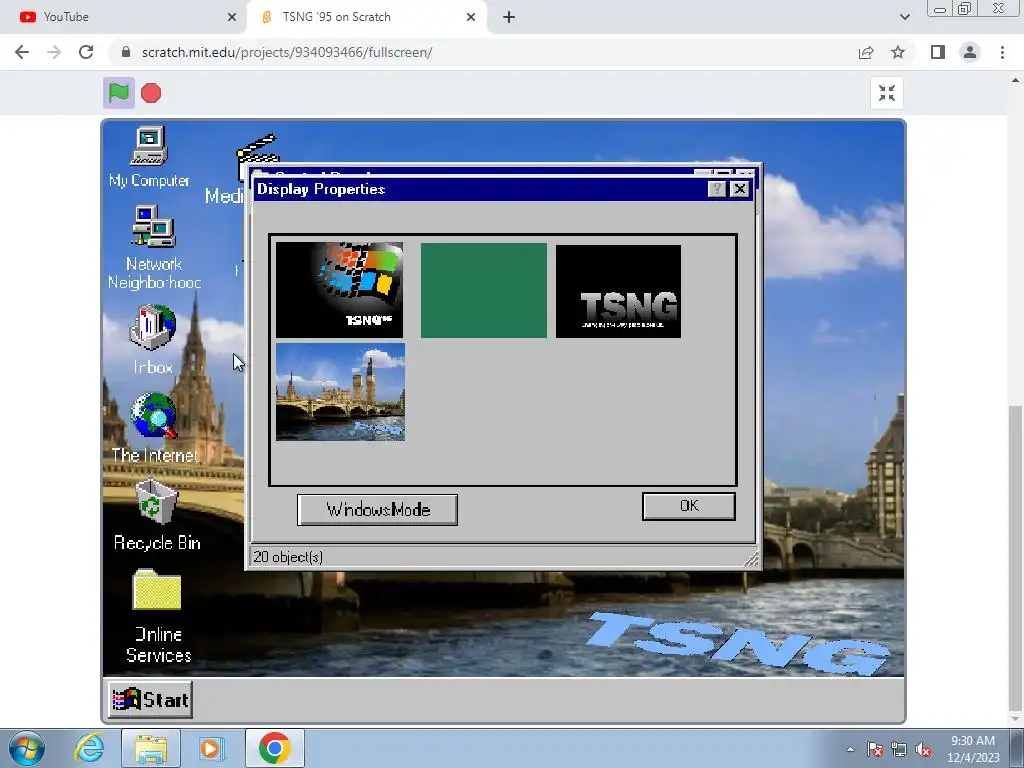
Task: Show hidden system tray icons
Action: [x=850, y=749]
